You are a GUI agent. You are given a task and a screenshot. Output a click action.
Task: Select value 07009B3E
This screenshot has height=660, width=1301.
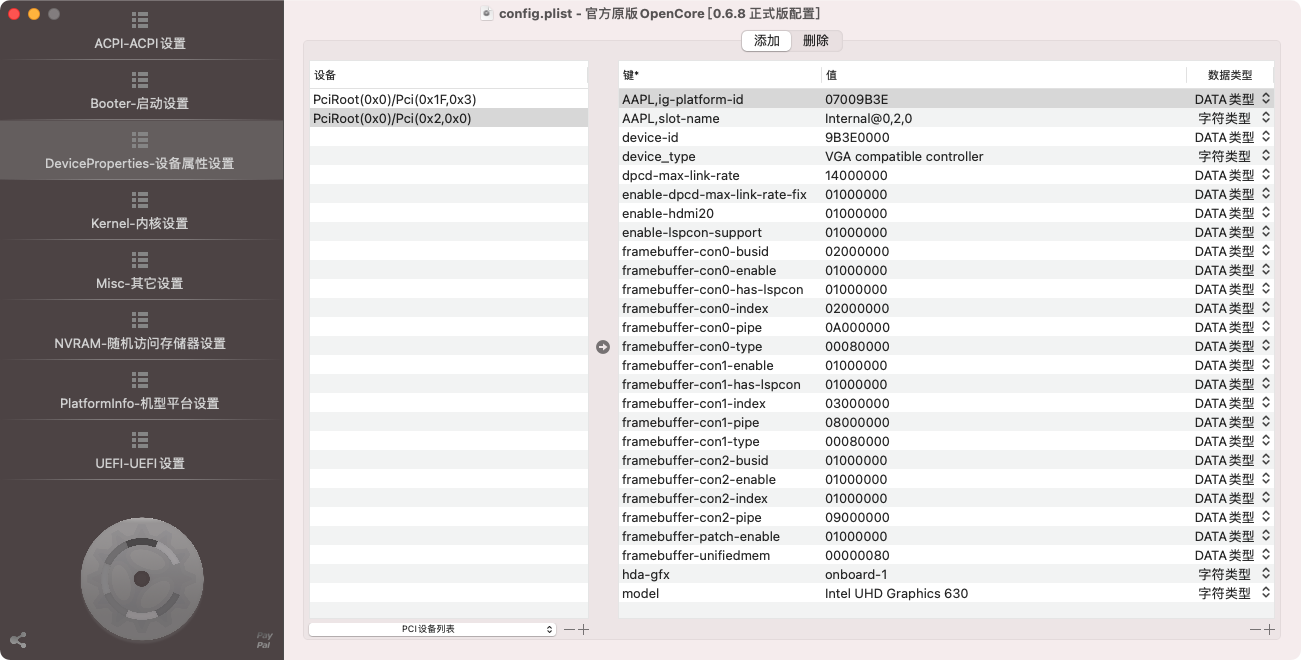click(x=856, y=99)
